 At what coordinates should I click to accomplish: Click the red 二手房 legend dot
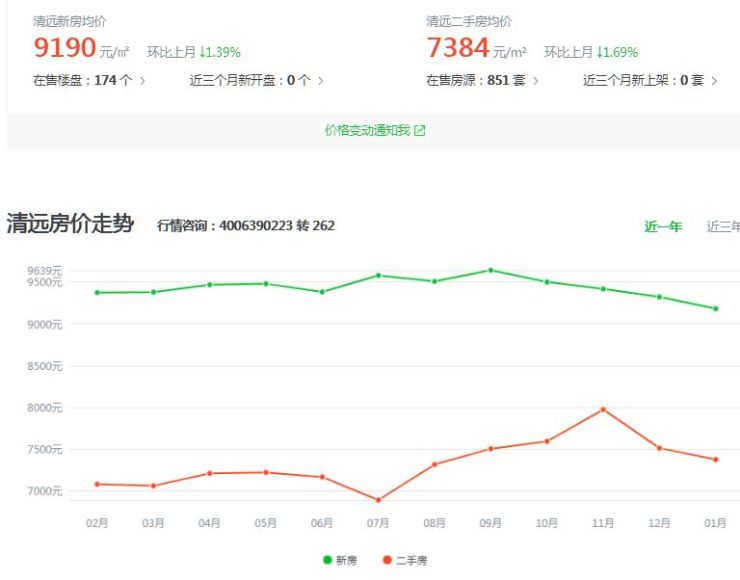coord(387,560)
